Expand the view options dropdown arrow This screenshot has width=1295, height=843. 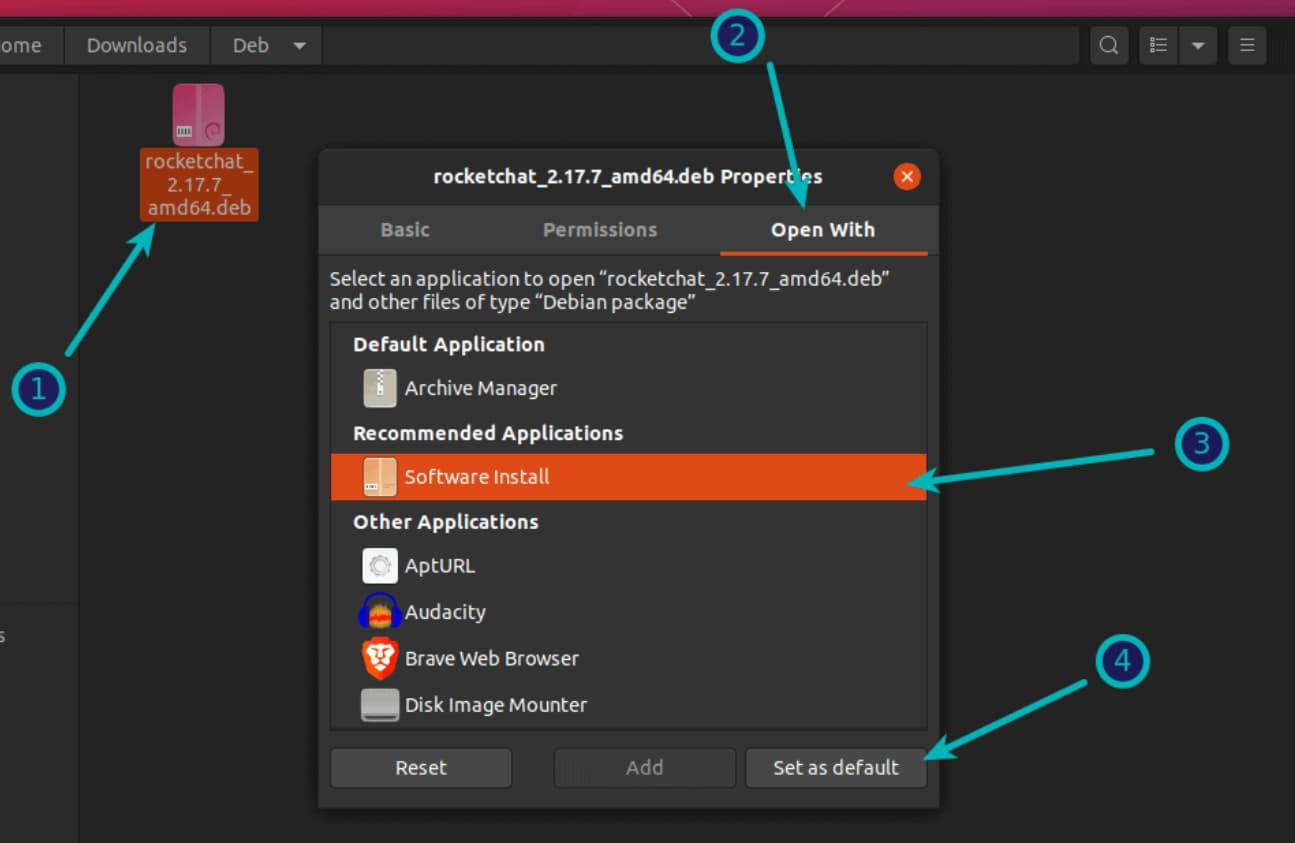(1198, 45)
